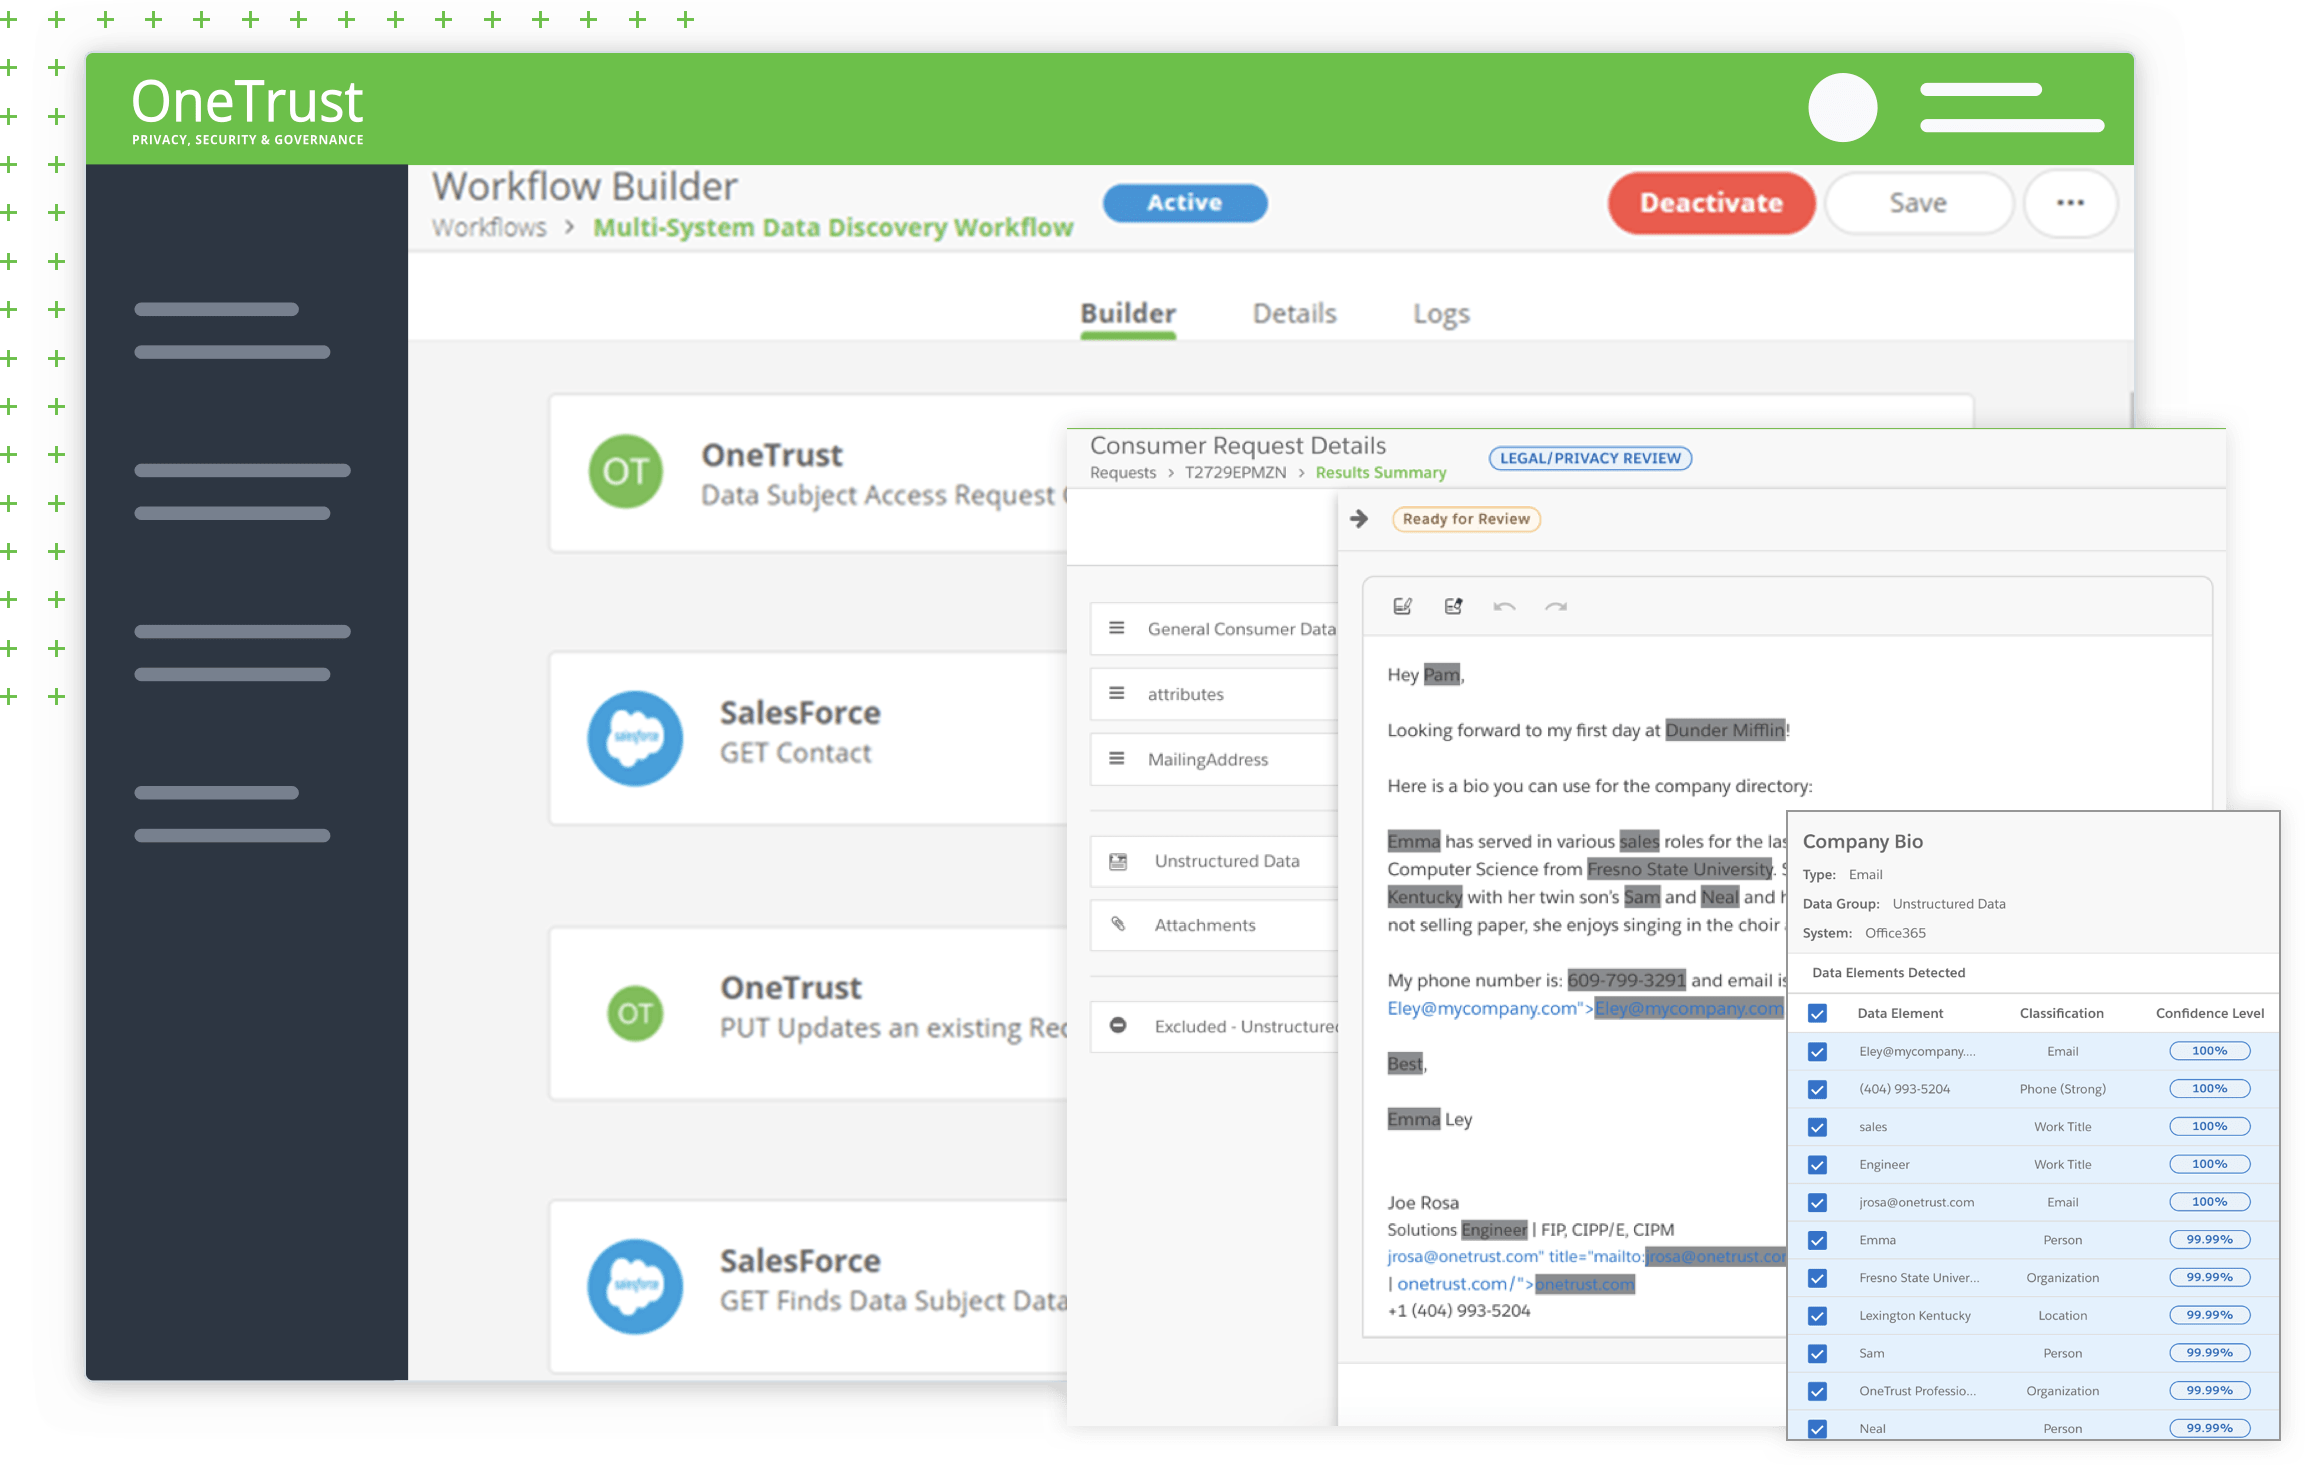Image resolution: width=2305 pixels, height=1465 pixels.
Task: Click the Save button
Action: (x=1918, y=203)
